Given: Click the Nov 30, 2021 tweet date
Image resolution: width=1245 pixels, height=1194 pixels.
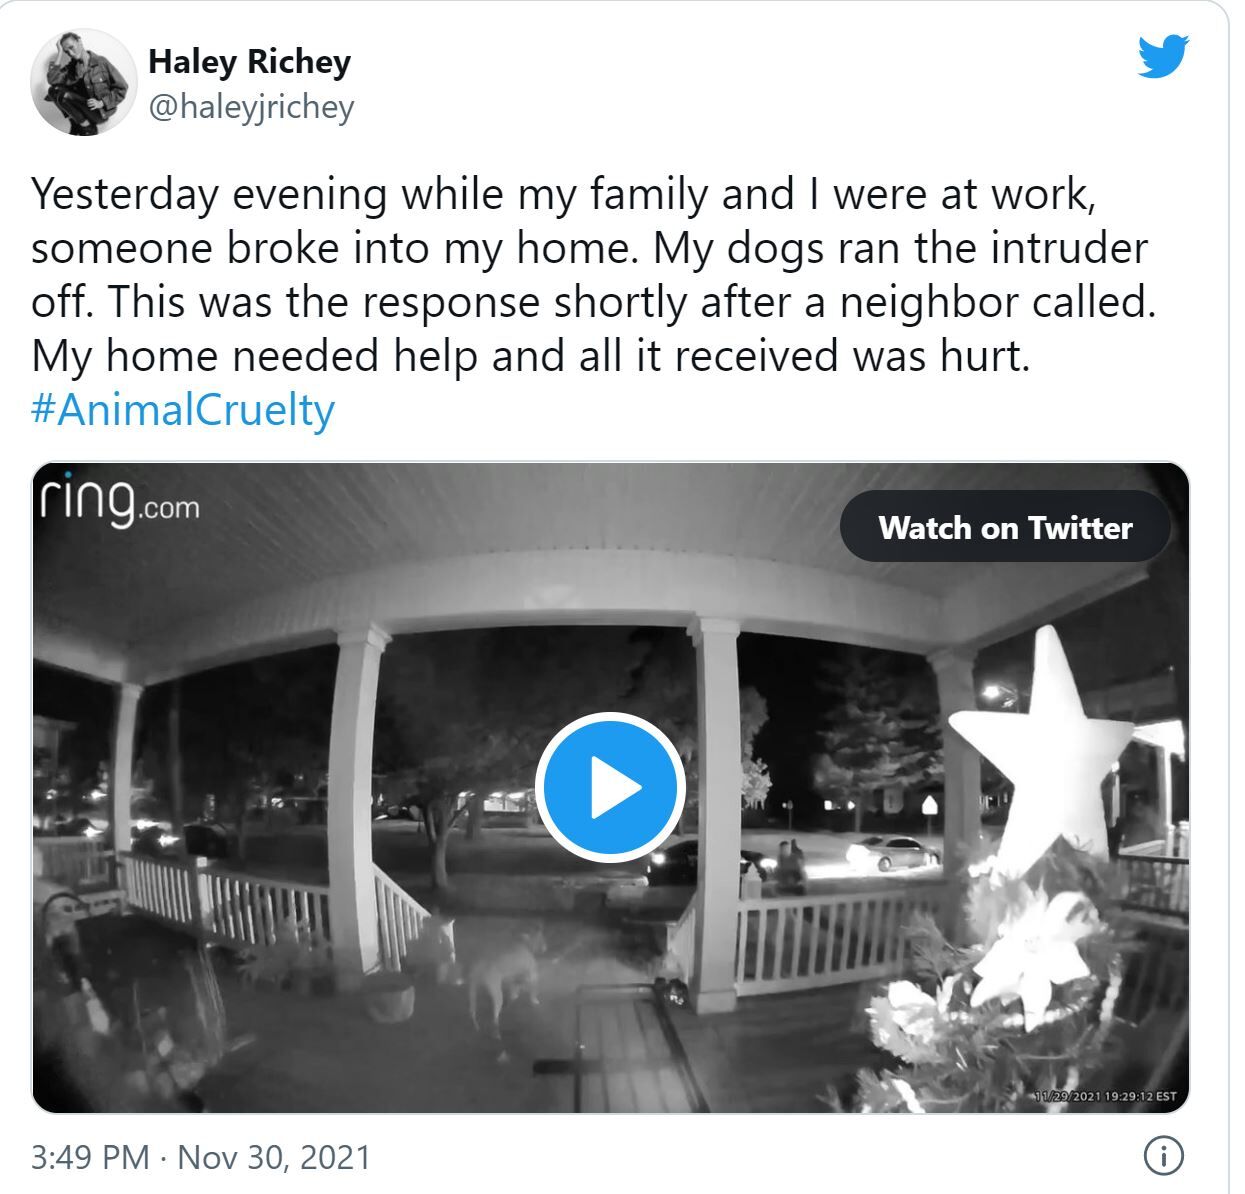Looking at the screenshot, I should (274, 1157).
